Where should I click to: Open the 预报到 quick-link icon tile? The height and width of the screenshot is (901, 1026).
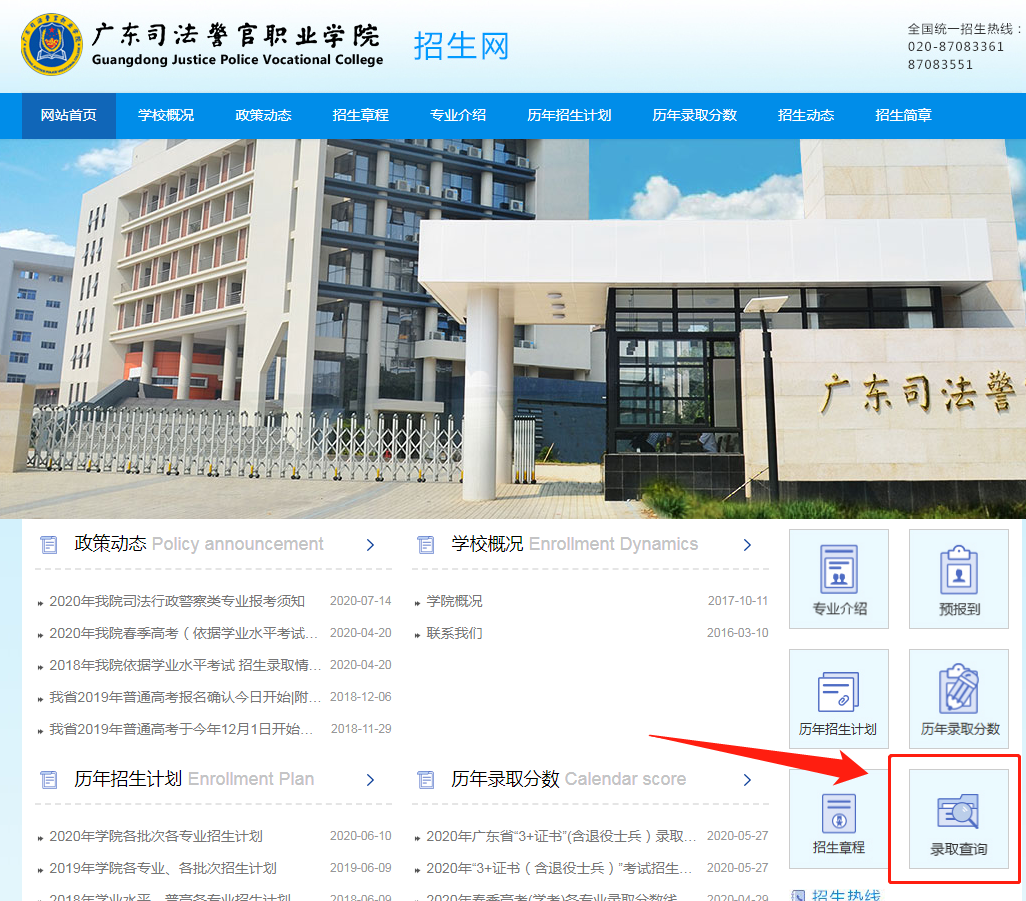pyautogui.click(x=959, y=579)
